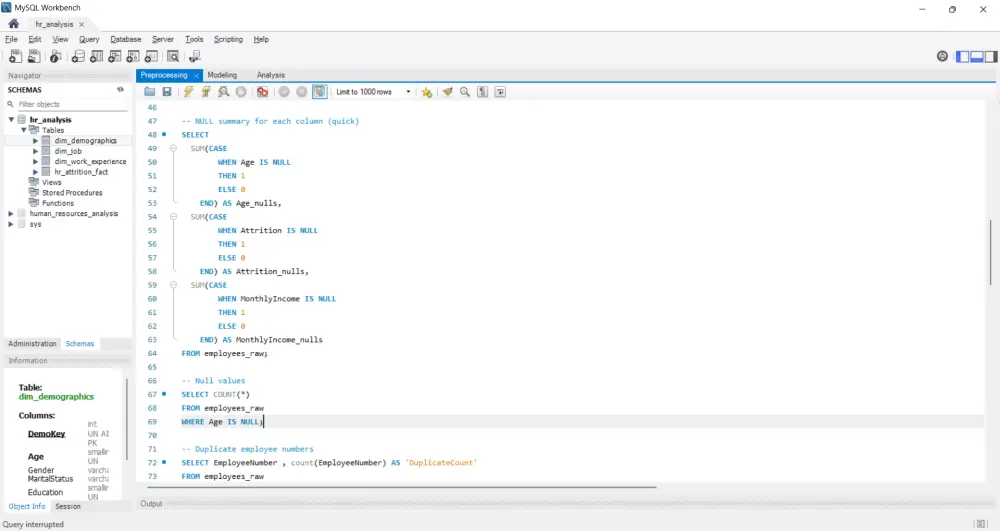Select the Stored Procedures node
The width and height of the screenshot is (1000, 531).
[72, 193]
